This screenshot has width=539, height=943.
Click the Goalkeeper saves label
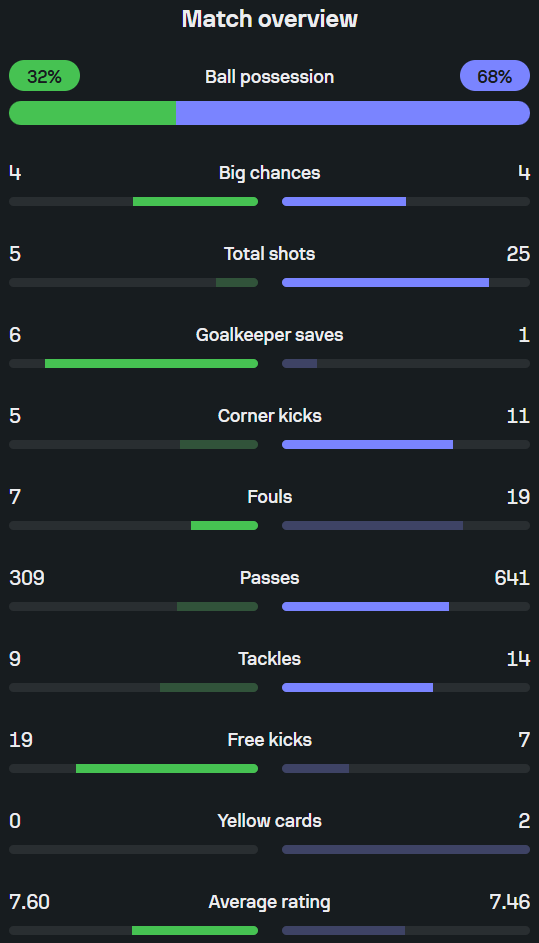[x=270, y=335]
